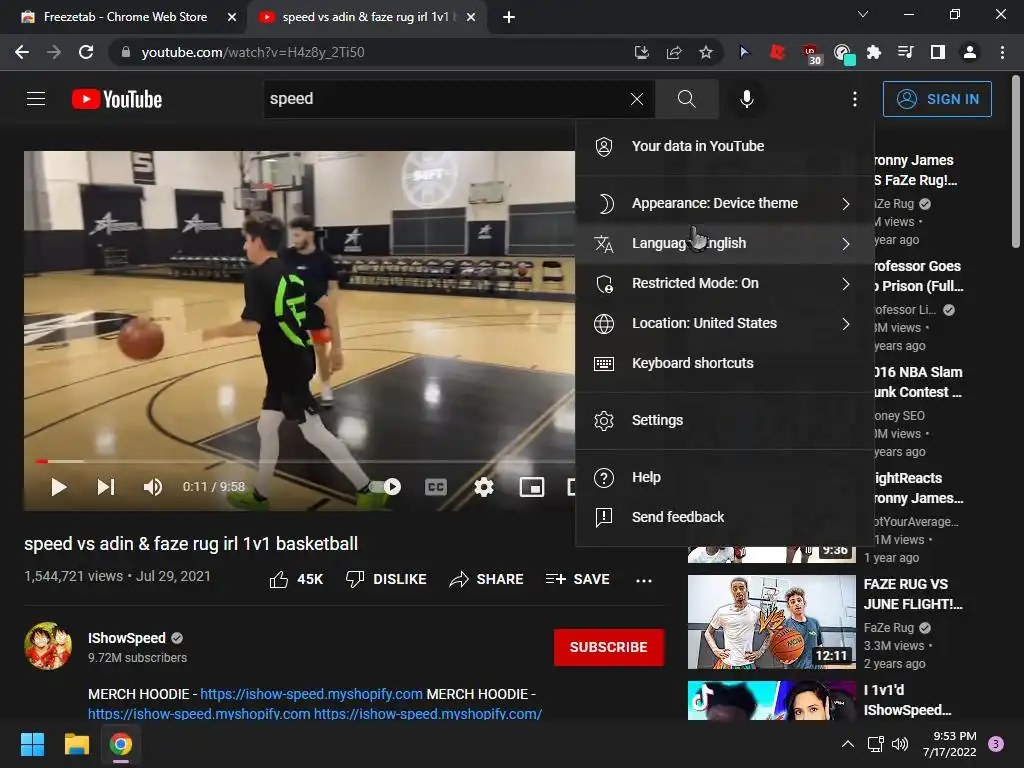The width and height of the screenshot is (1024, 768).
Task: Open Keyboard shortcuts menu item
Action: click(x=725, y=363)
